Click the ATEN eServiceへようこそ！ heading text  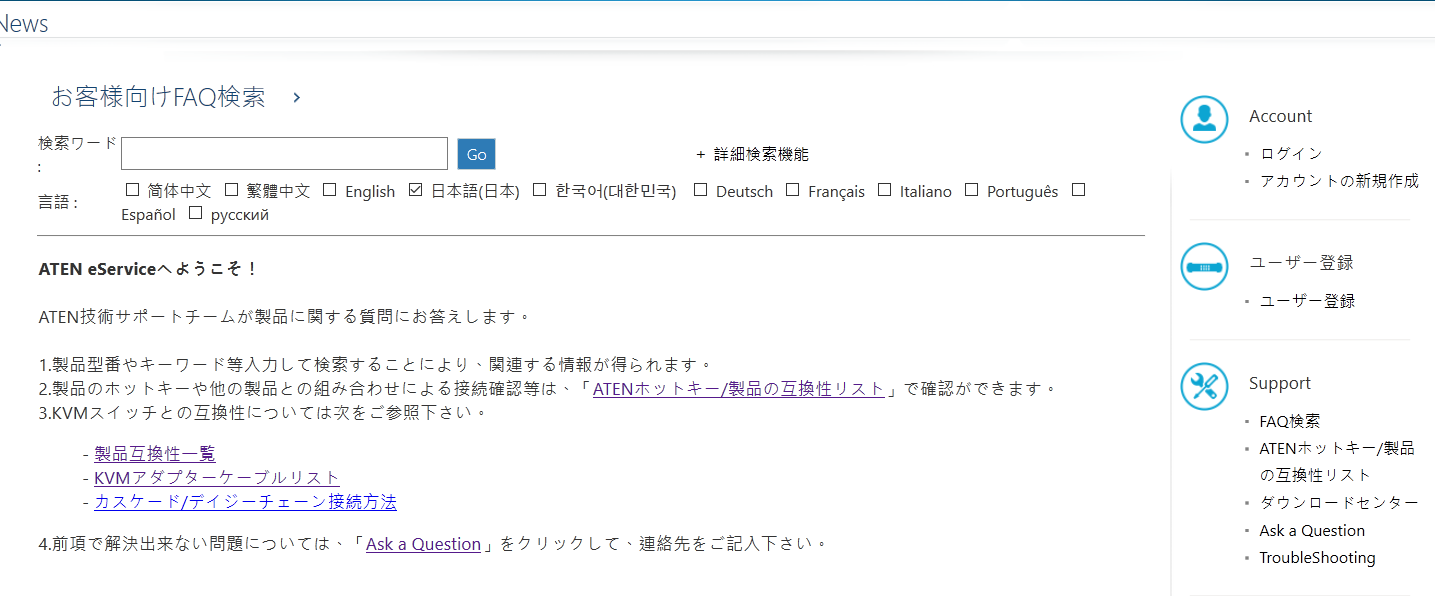coord(149,269)
